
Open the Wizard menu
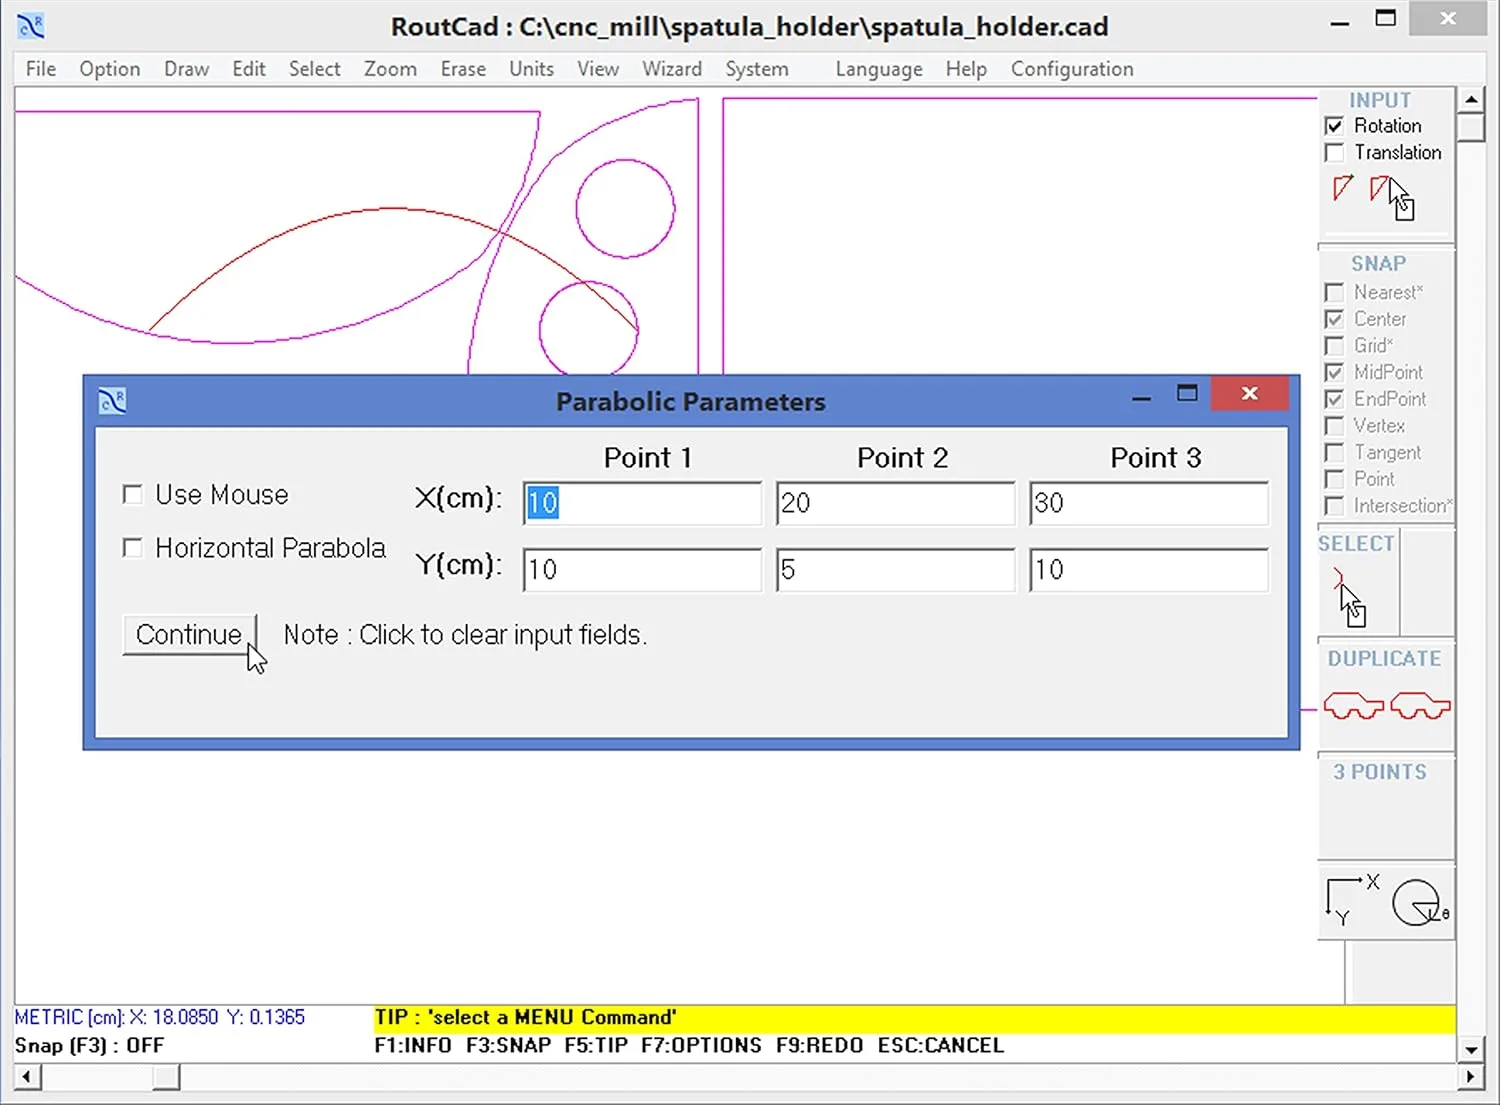[672, 69]
